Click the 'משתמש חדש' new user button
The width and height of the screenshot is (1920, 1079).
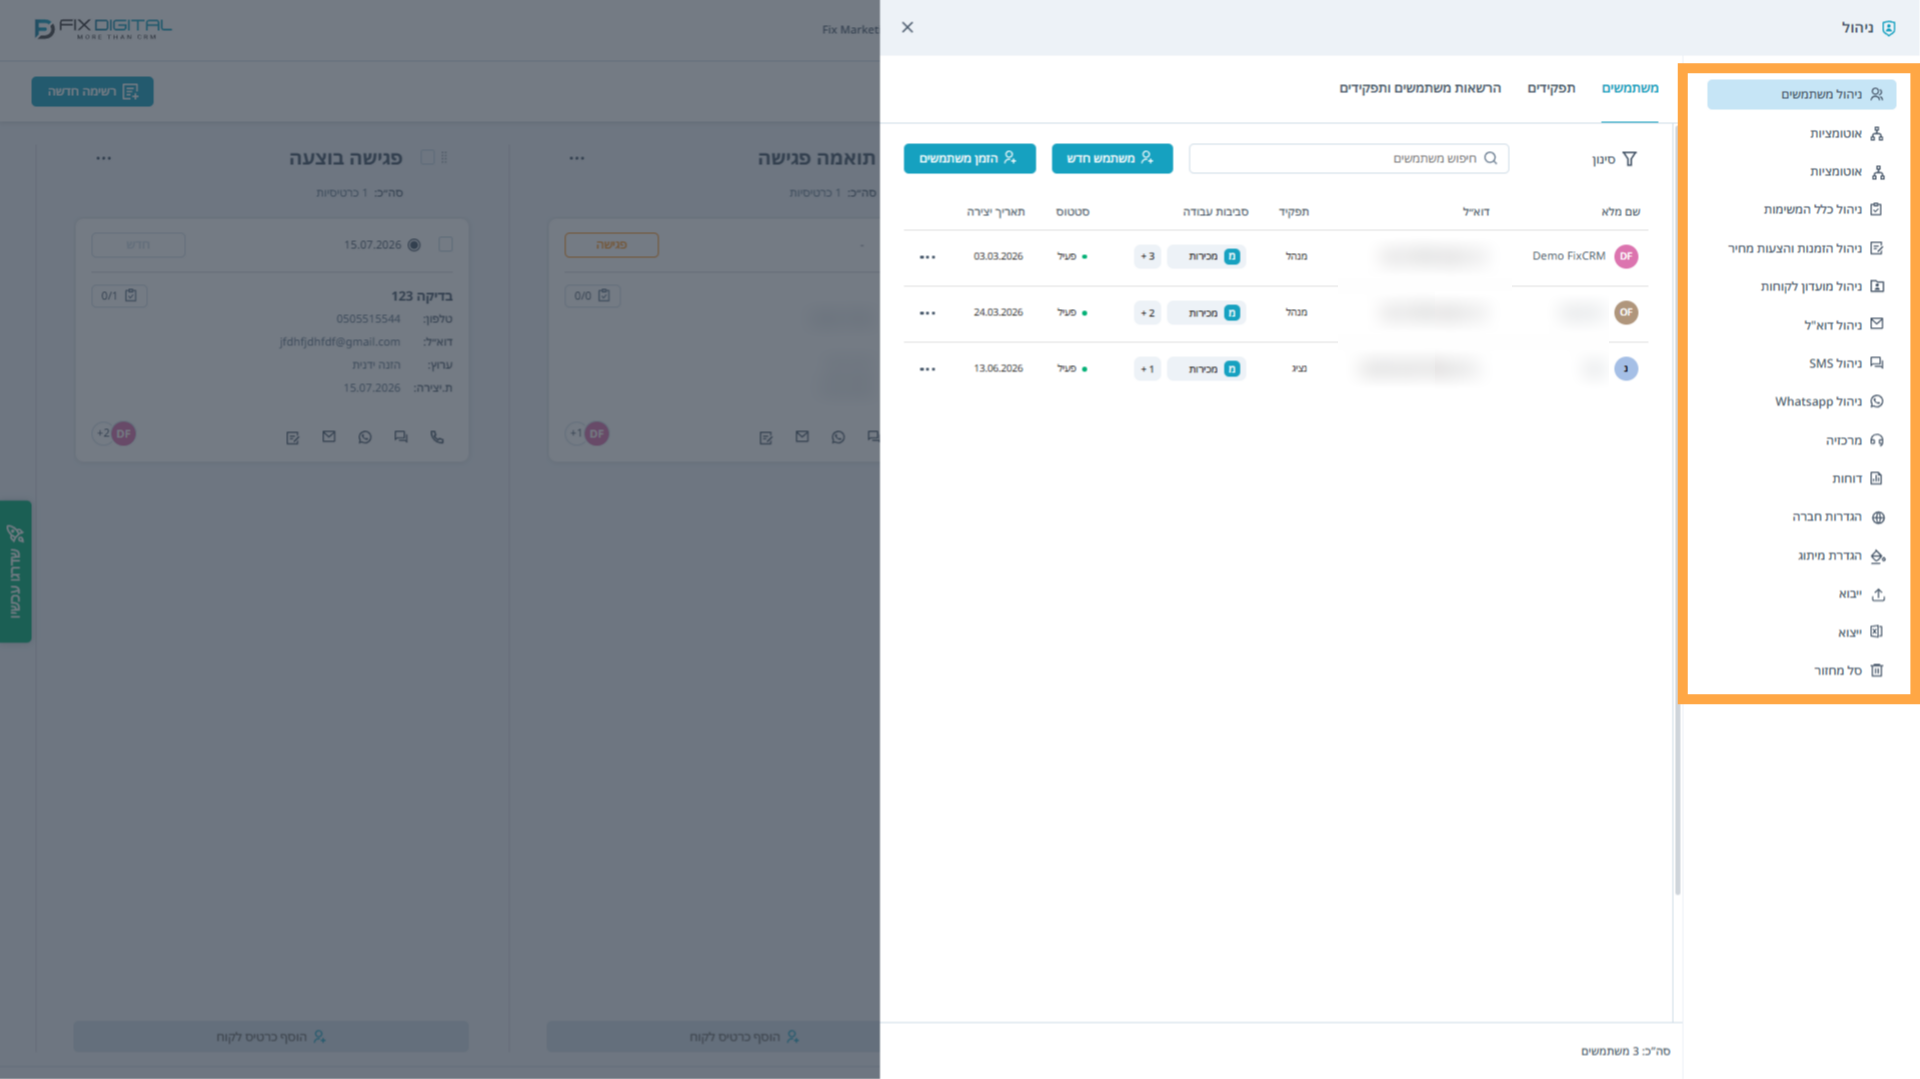coord(1112,158)
